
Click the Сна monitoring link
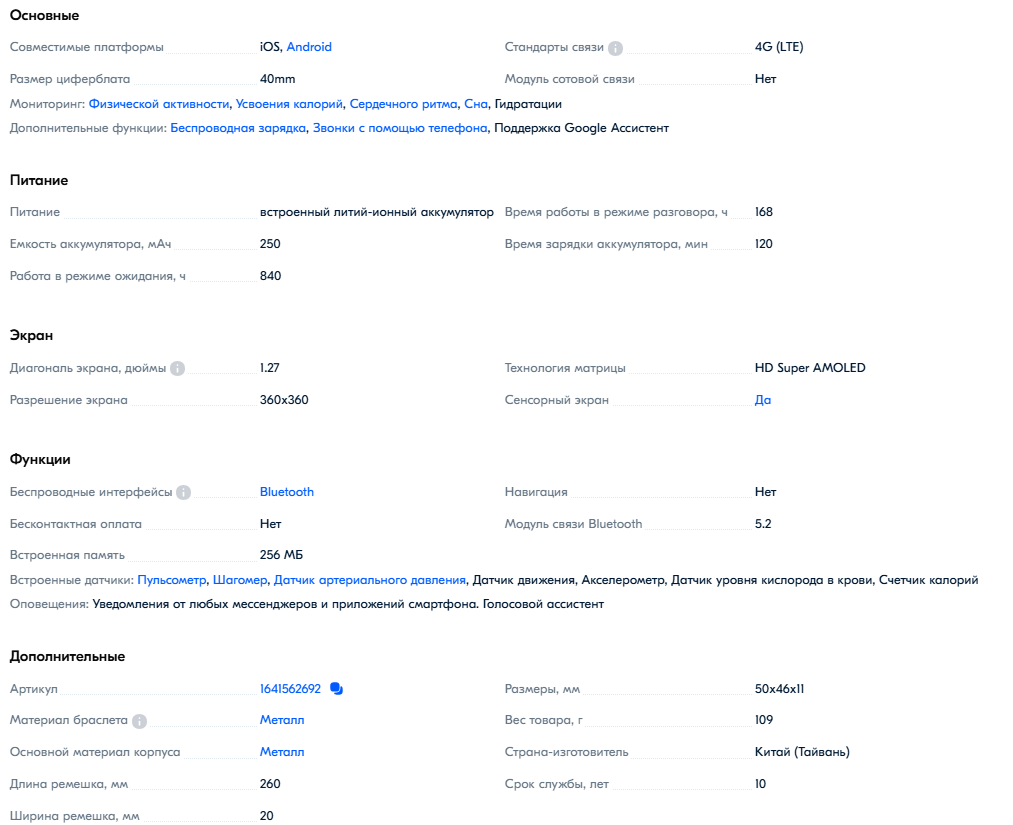click(476, 104)
